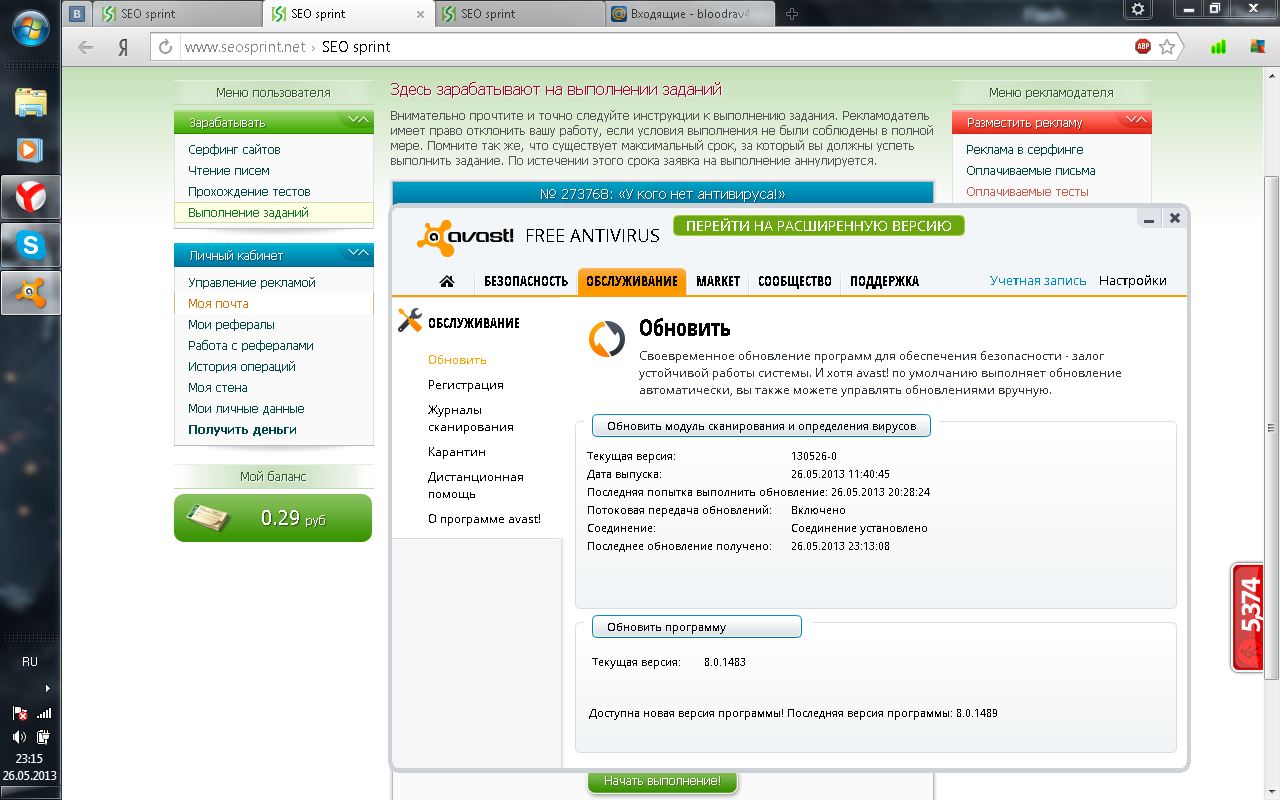Open Windows Explorer from the taskbar
Viewport: 1280px width, 800px height.
30,102
